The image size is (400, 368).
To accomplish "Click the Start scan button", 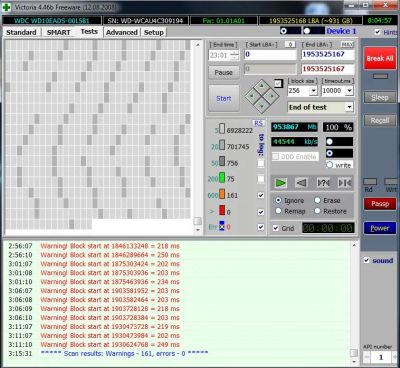I will pos(224,98).
